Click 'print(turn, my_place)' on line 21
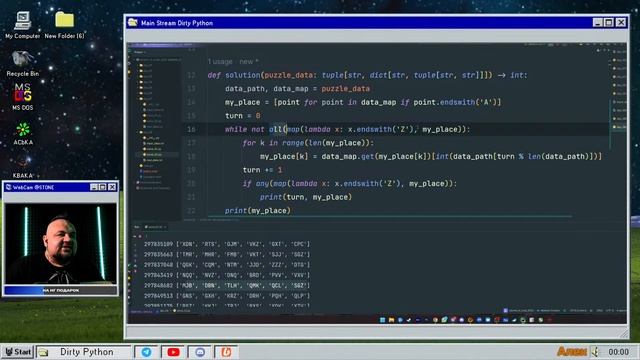The image size is (640, 360). coord(306,197)
